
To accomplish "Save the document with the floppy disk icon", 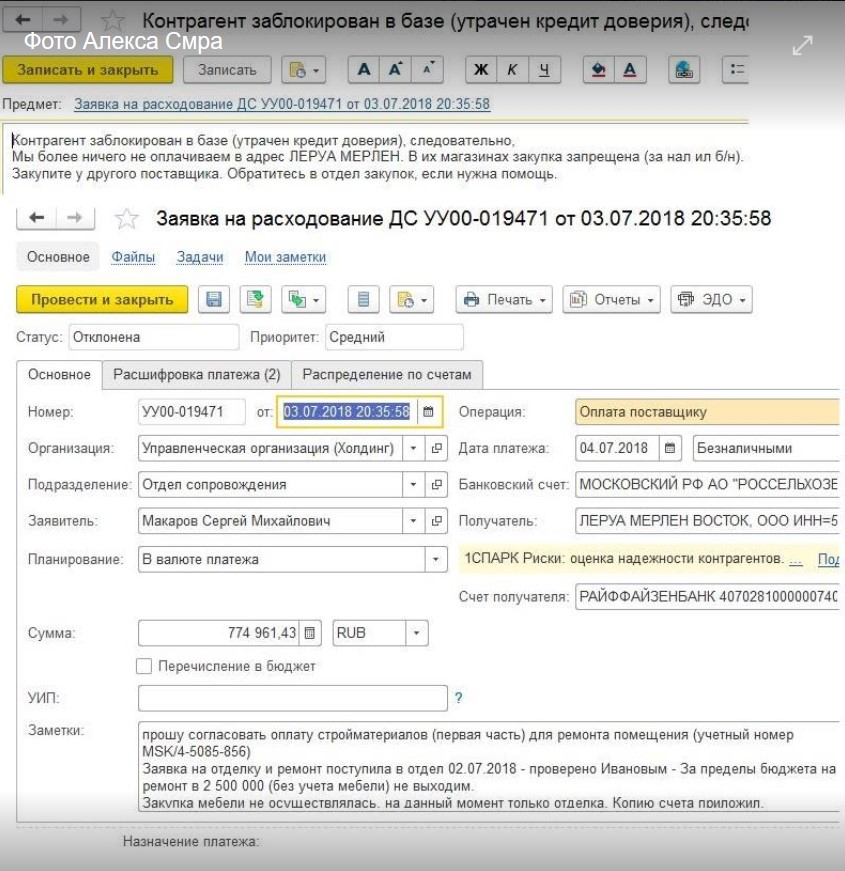I will (214, 299).
